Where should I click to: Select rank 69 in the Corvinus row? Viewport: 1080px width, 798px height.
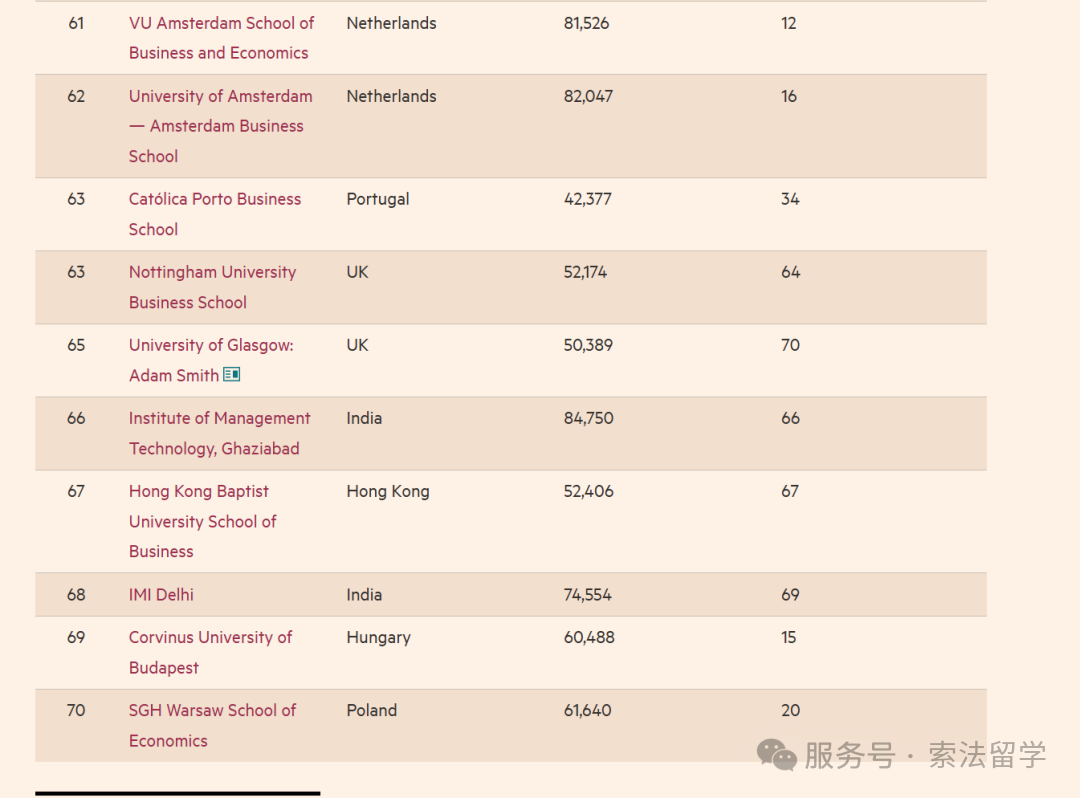click(x=76, y=638)
